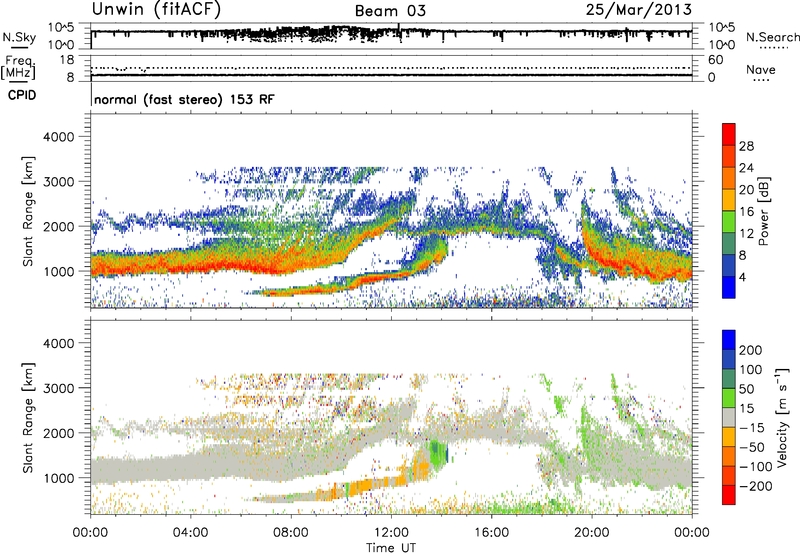Click the "16" power colorbar value
This screenshot has width=800, height=554.
[x=746, y=212]
